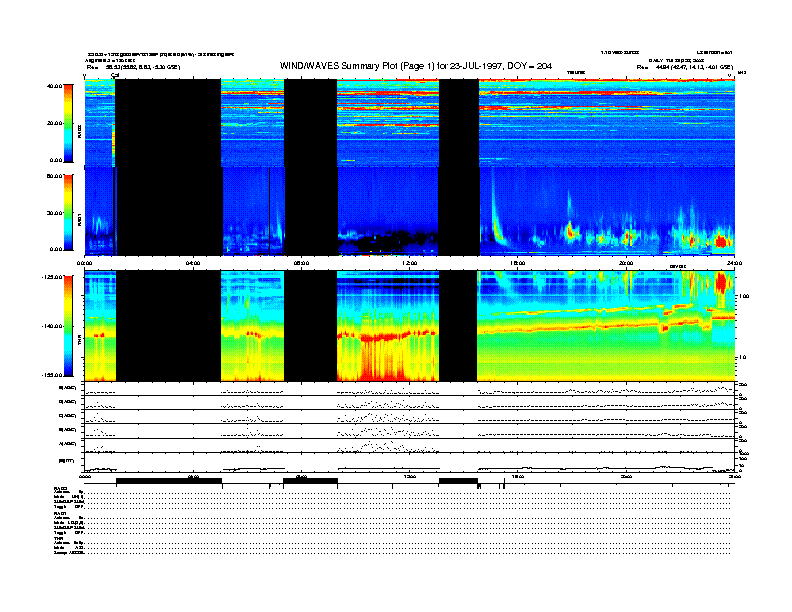Image resolution: width=792 pixels, height=612 pixels.
Task: Click the Cal marker above the RAD2 panel
Action: 115,75
